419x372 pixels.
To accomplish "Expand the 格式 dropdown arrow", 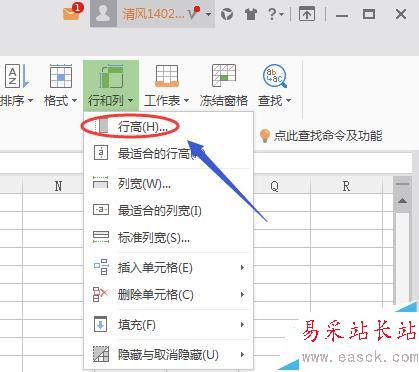I will pos(74,100).
